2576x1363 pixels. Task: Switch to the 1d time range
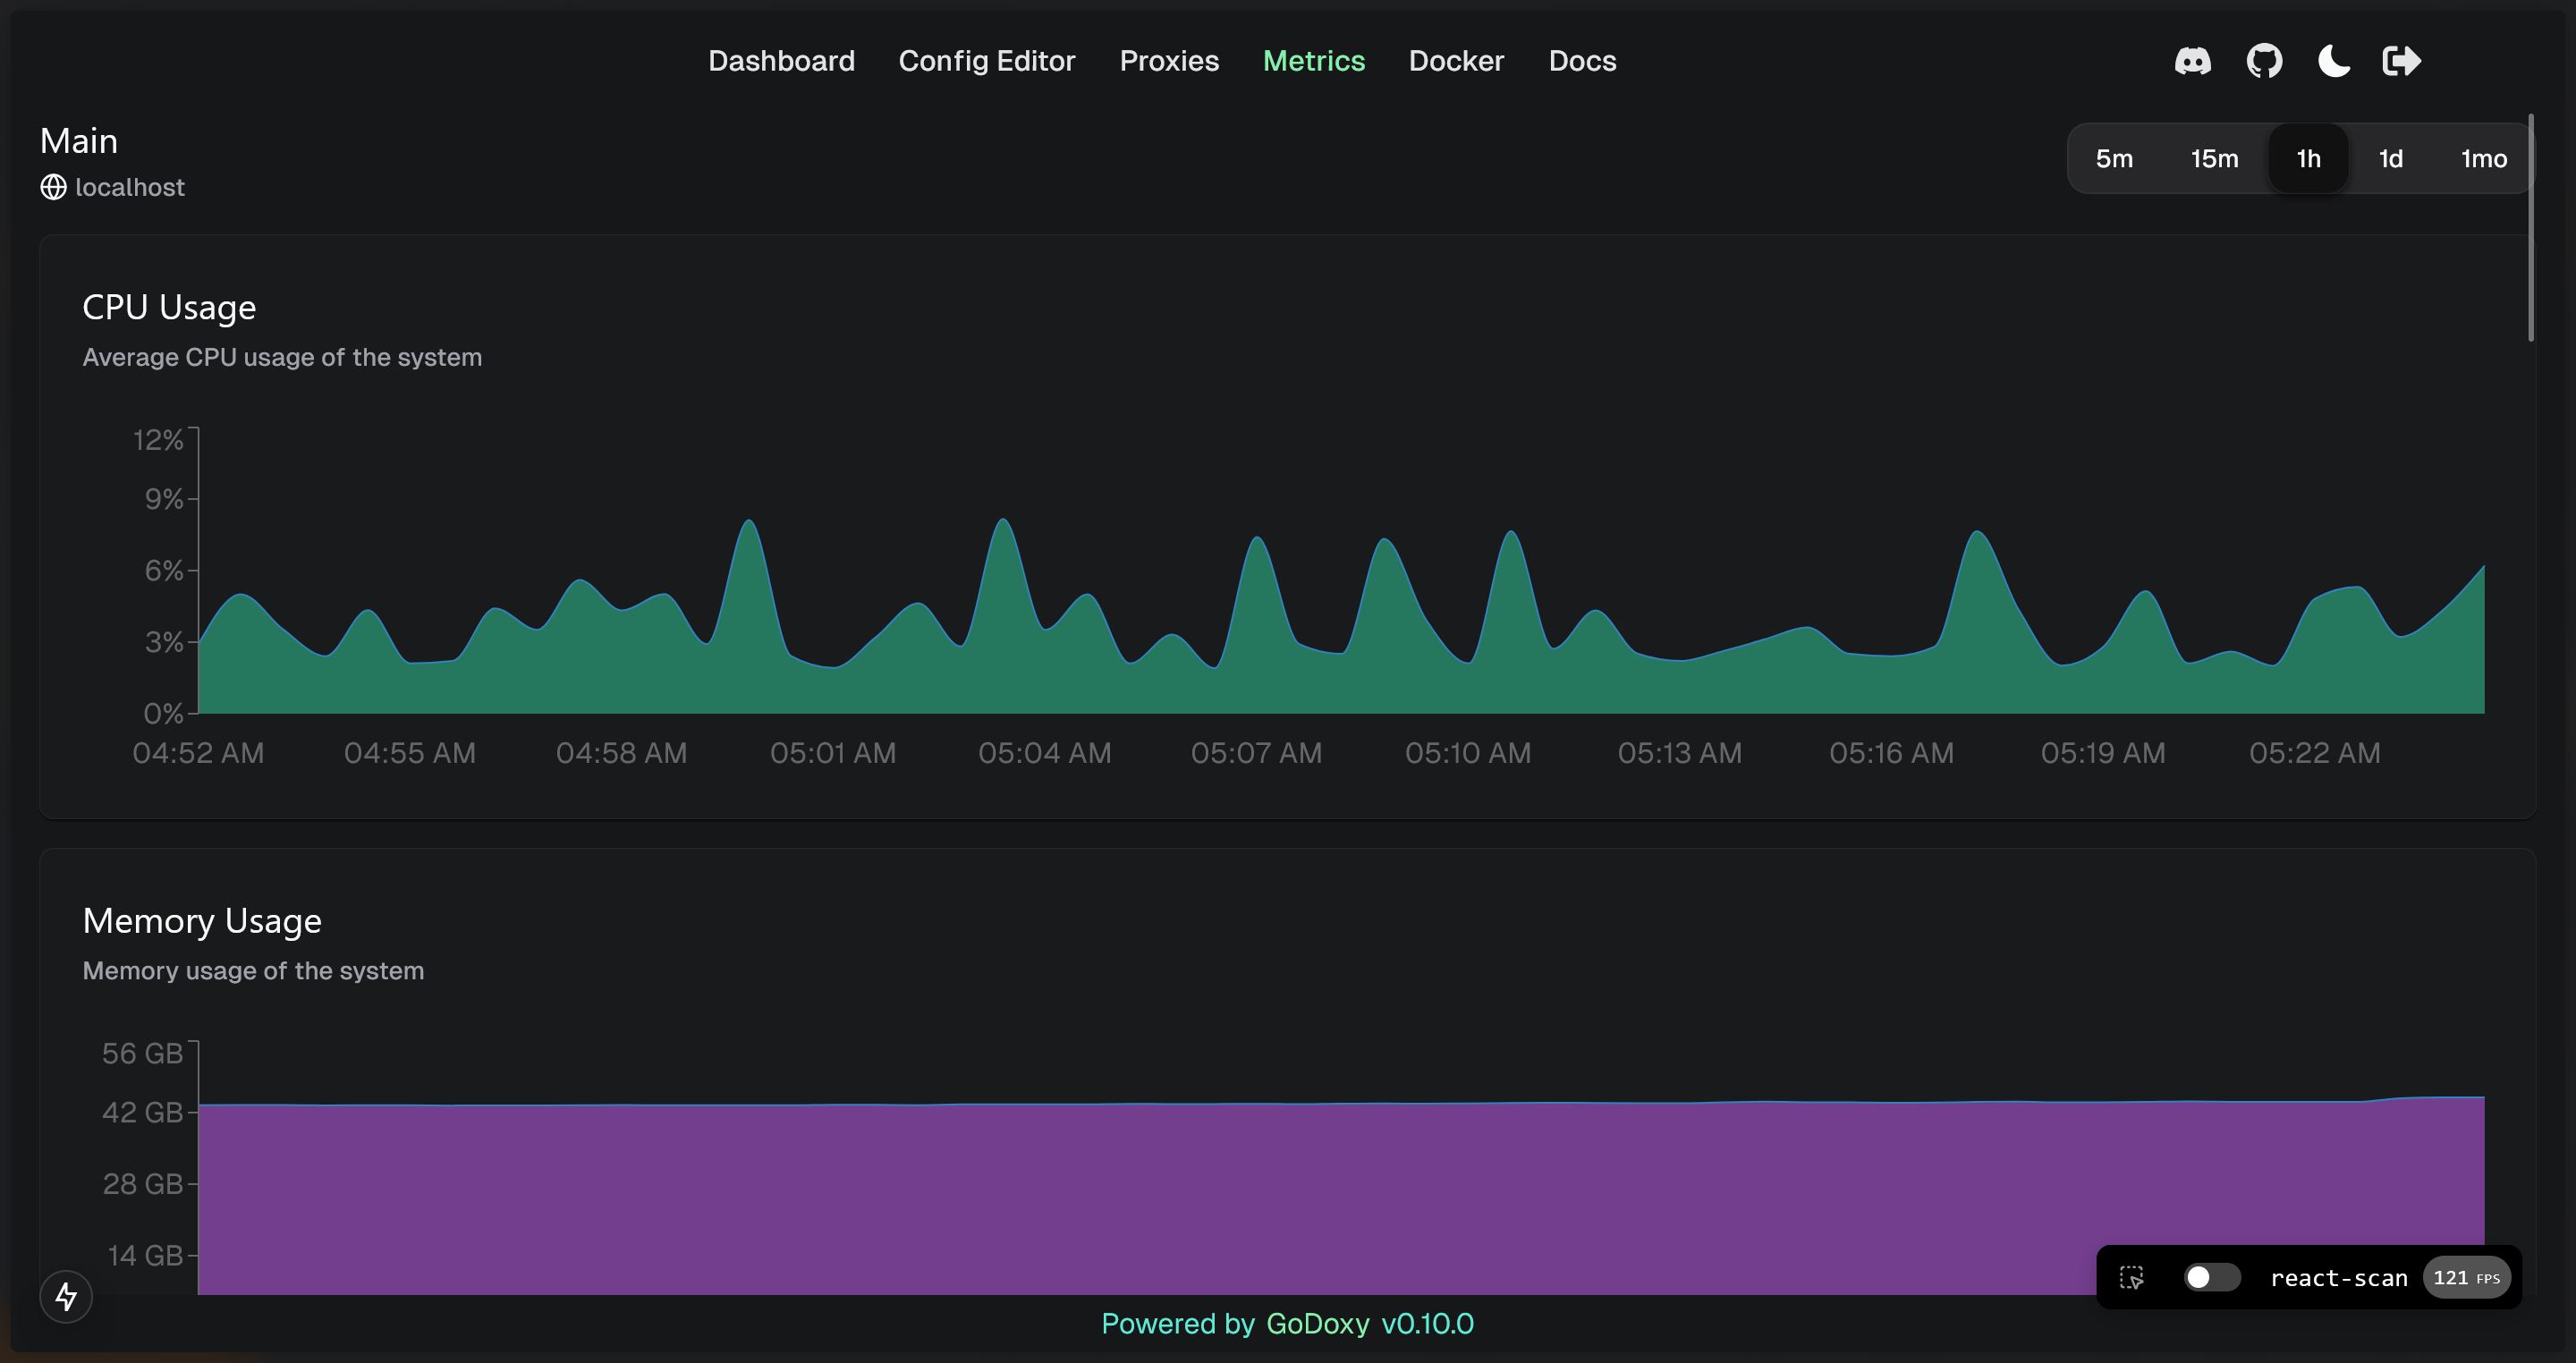coord(2390,159)
